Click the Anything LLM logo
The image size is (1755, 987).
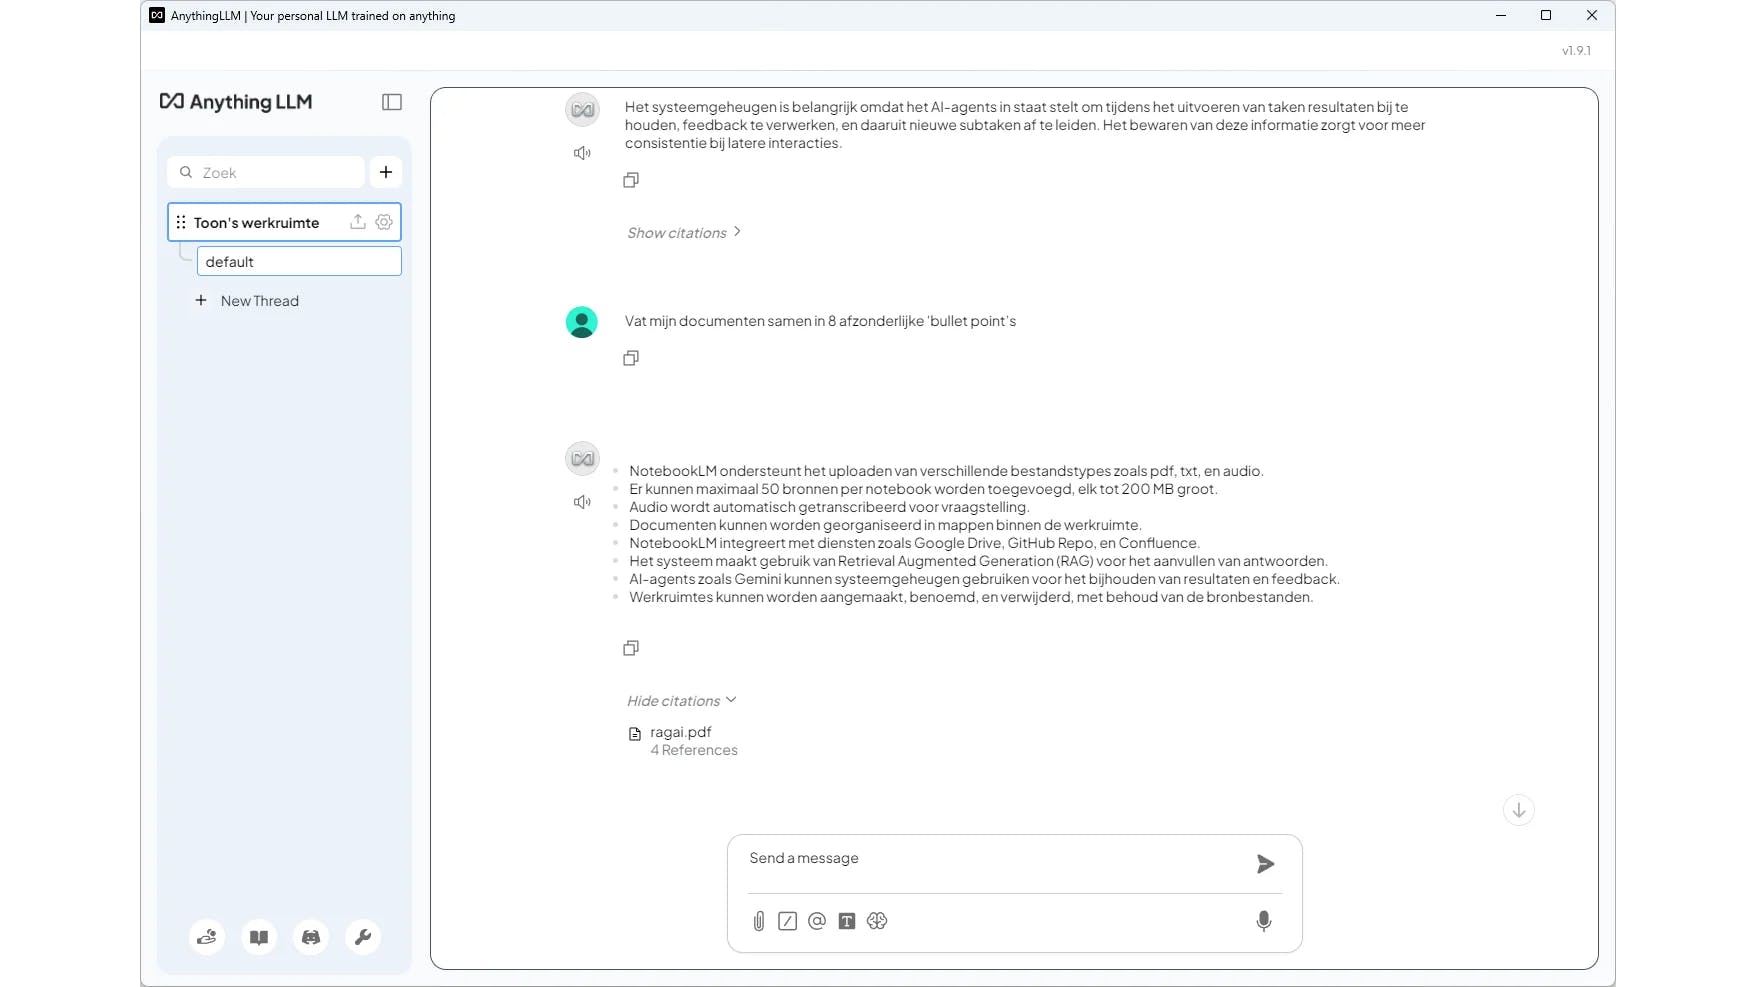(236, 102)
